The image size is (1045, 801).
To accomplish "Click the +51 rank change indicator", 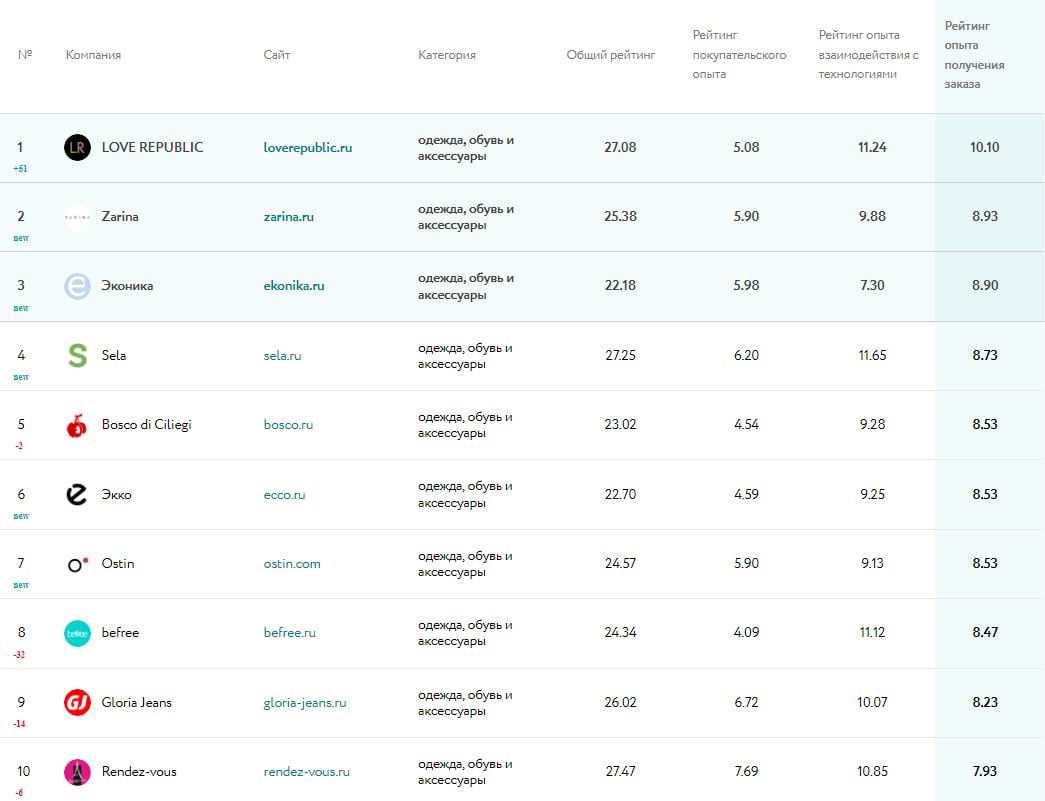I will click(21, 169).
